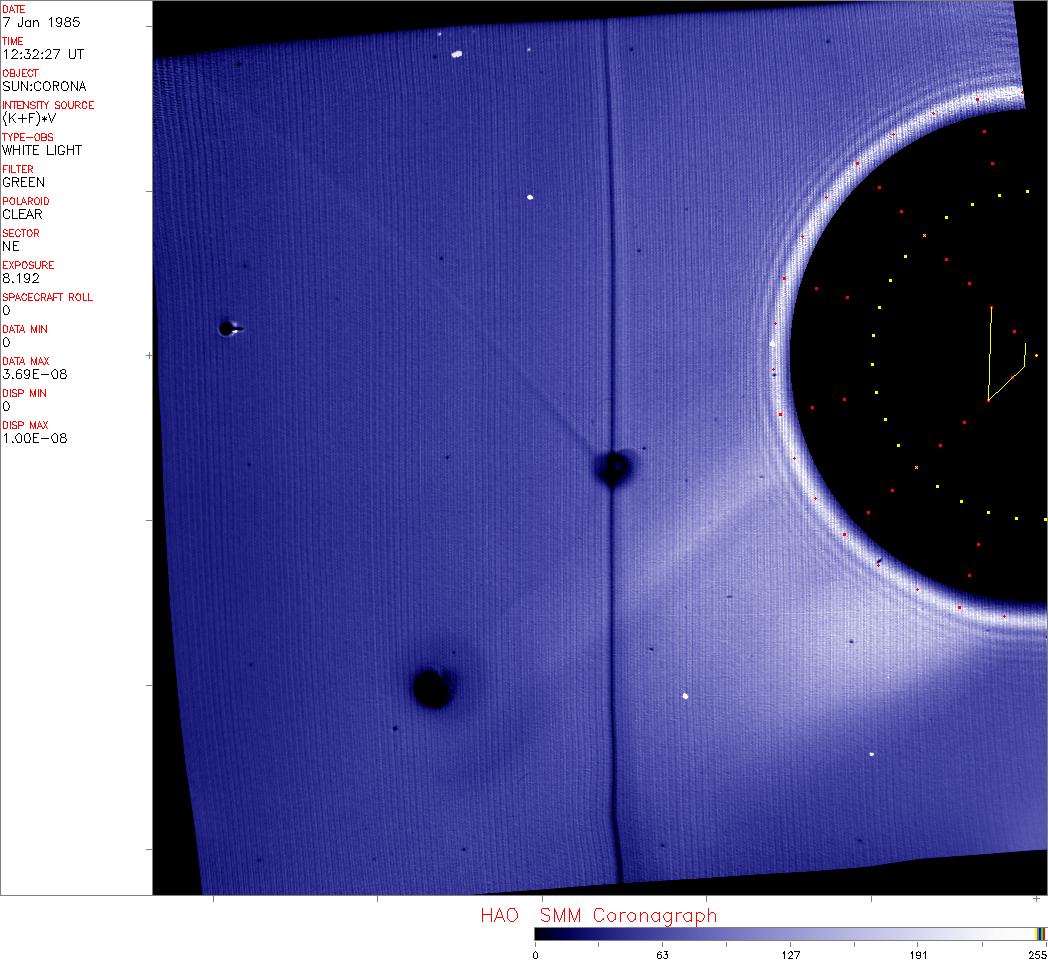The image size is (1048, 960).
Task: Click the 255 label on the color bar
Action: 1037,954
